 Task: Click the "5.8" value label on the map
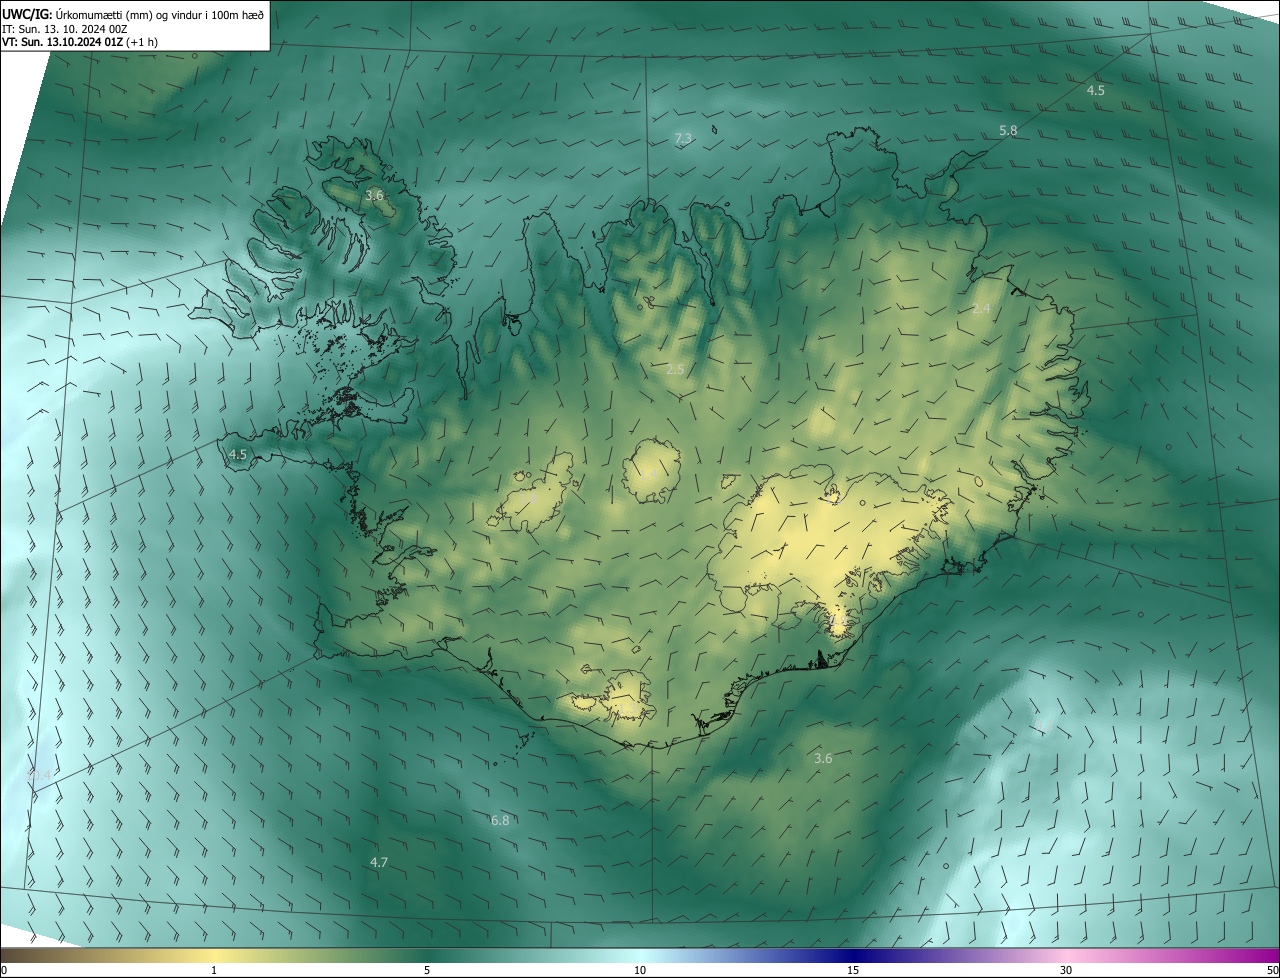click(1008, 131)
